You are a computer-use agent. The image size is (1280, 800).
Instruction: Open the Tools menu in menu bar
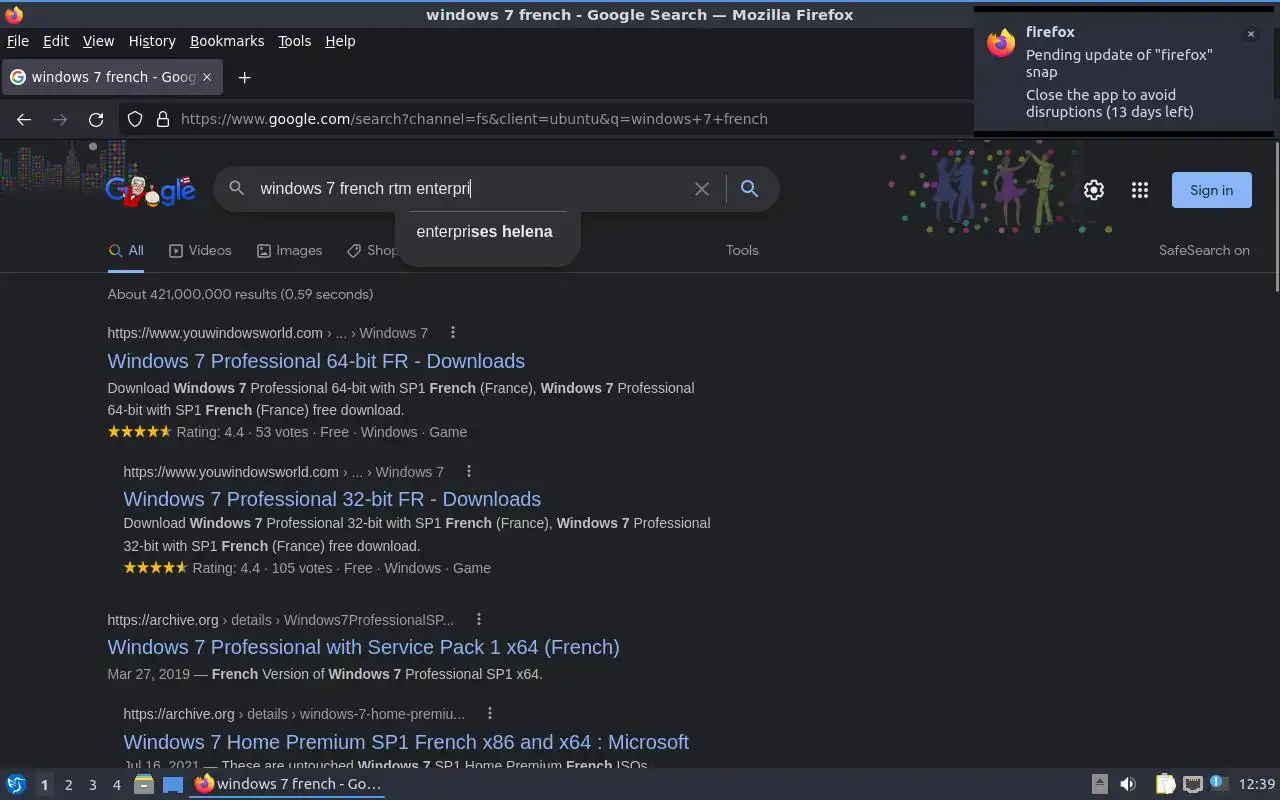pos(294,41)
